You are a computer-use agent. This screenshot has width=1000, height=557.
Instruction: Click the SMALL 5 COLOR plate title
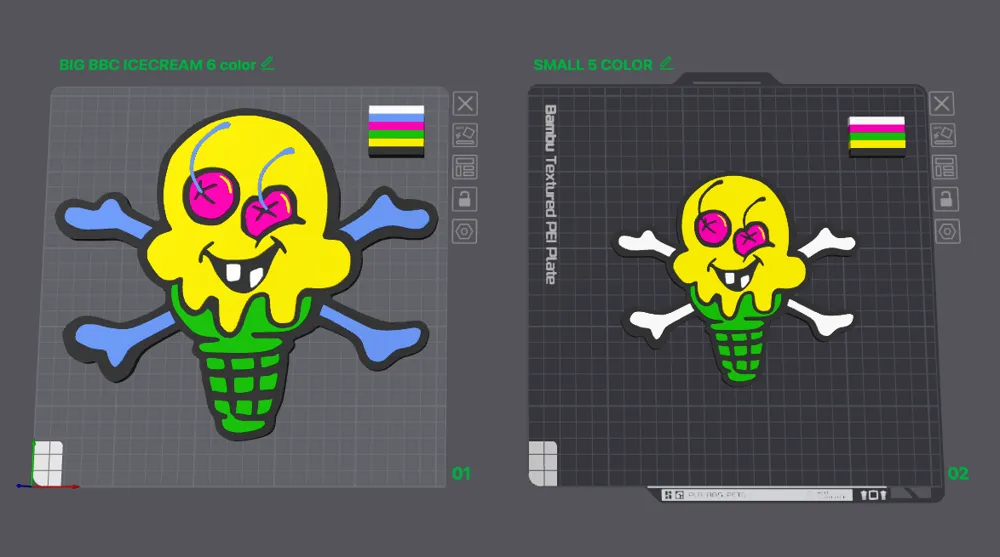pos(593,65)
